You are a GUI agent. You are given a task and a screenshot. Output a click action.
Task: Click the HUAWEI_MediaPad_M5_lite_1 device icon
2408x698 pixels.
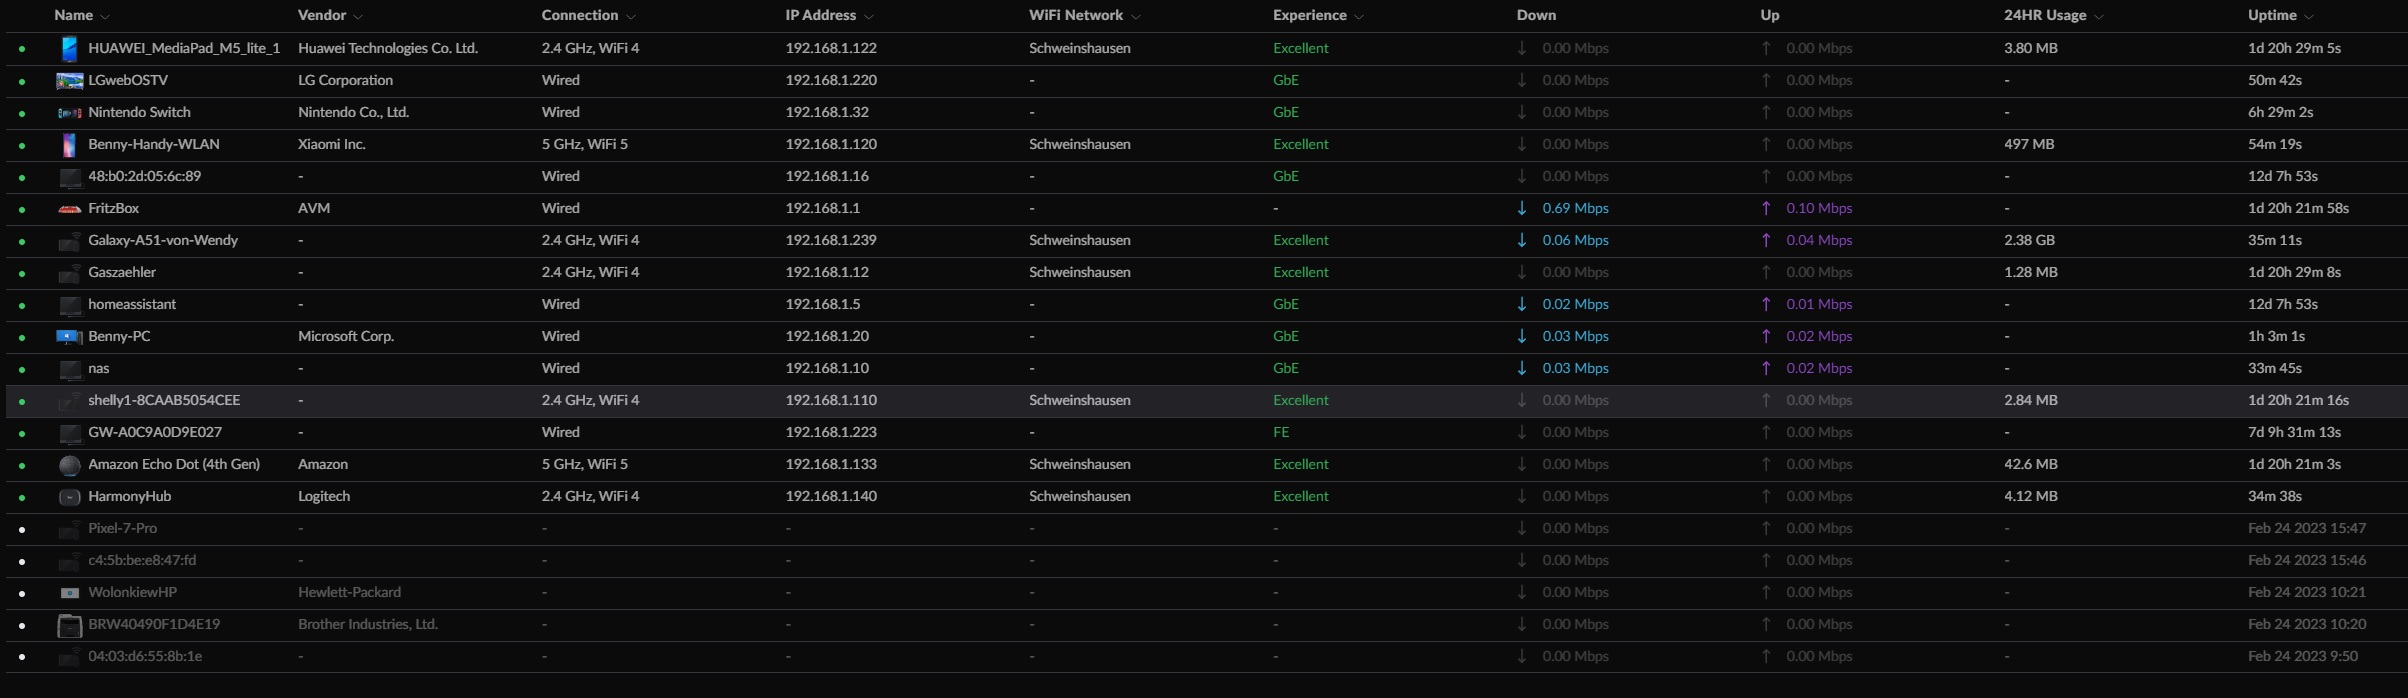point(69,48)
